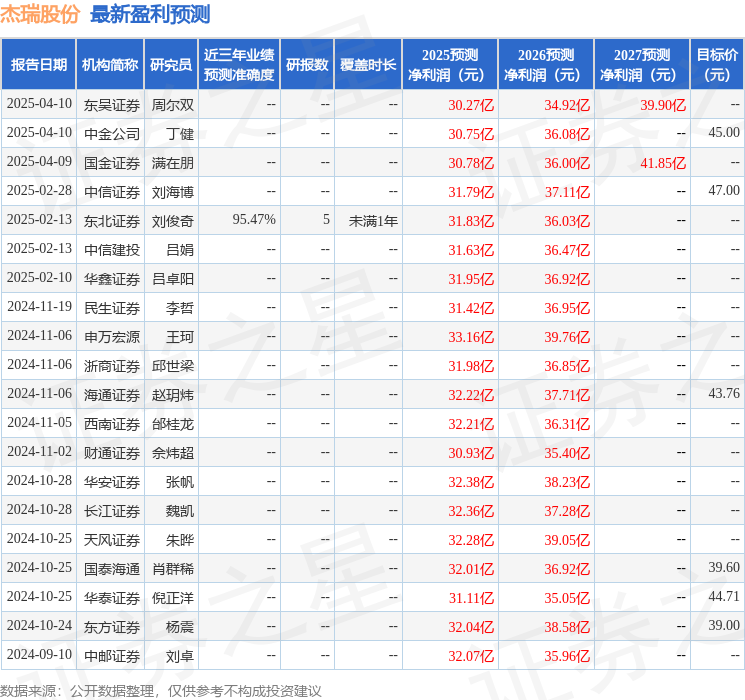Click analyst name 周尔双
The image size is (745, 700).
pyautogui.click(x=173, y=105)
